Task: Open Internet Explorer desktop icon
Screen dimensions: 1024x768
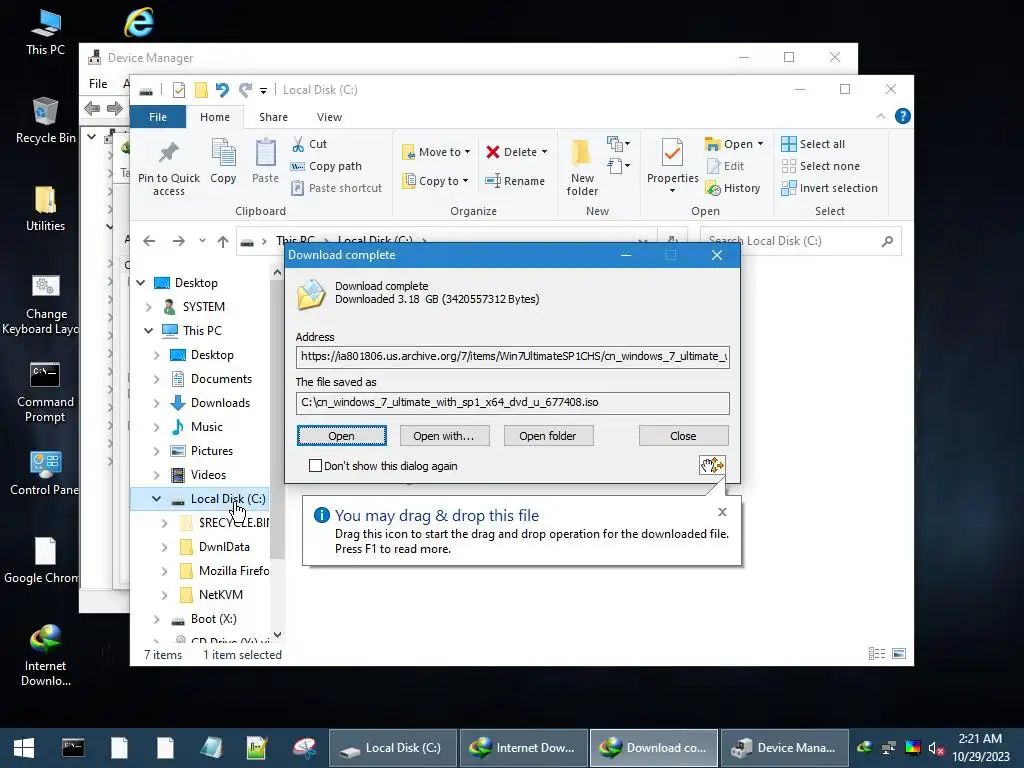Action: [x=138, y=22]
